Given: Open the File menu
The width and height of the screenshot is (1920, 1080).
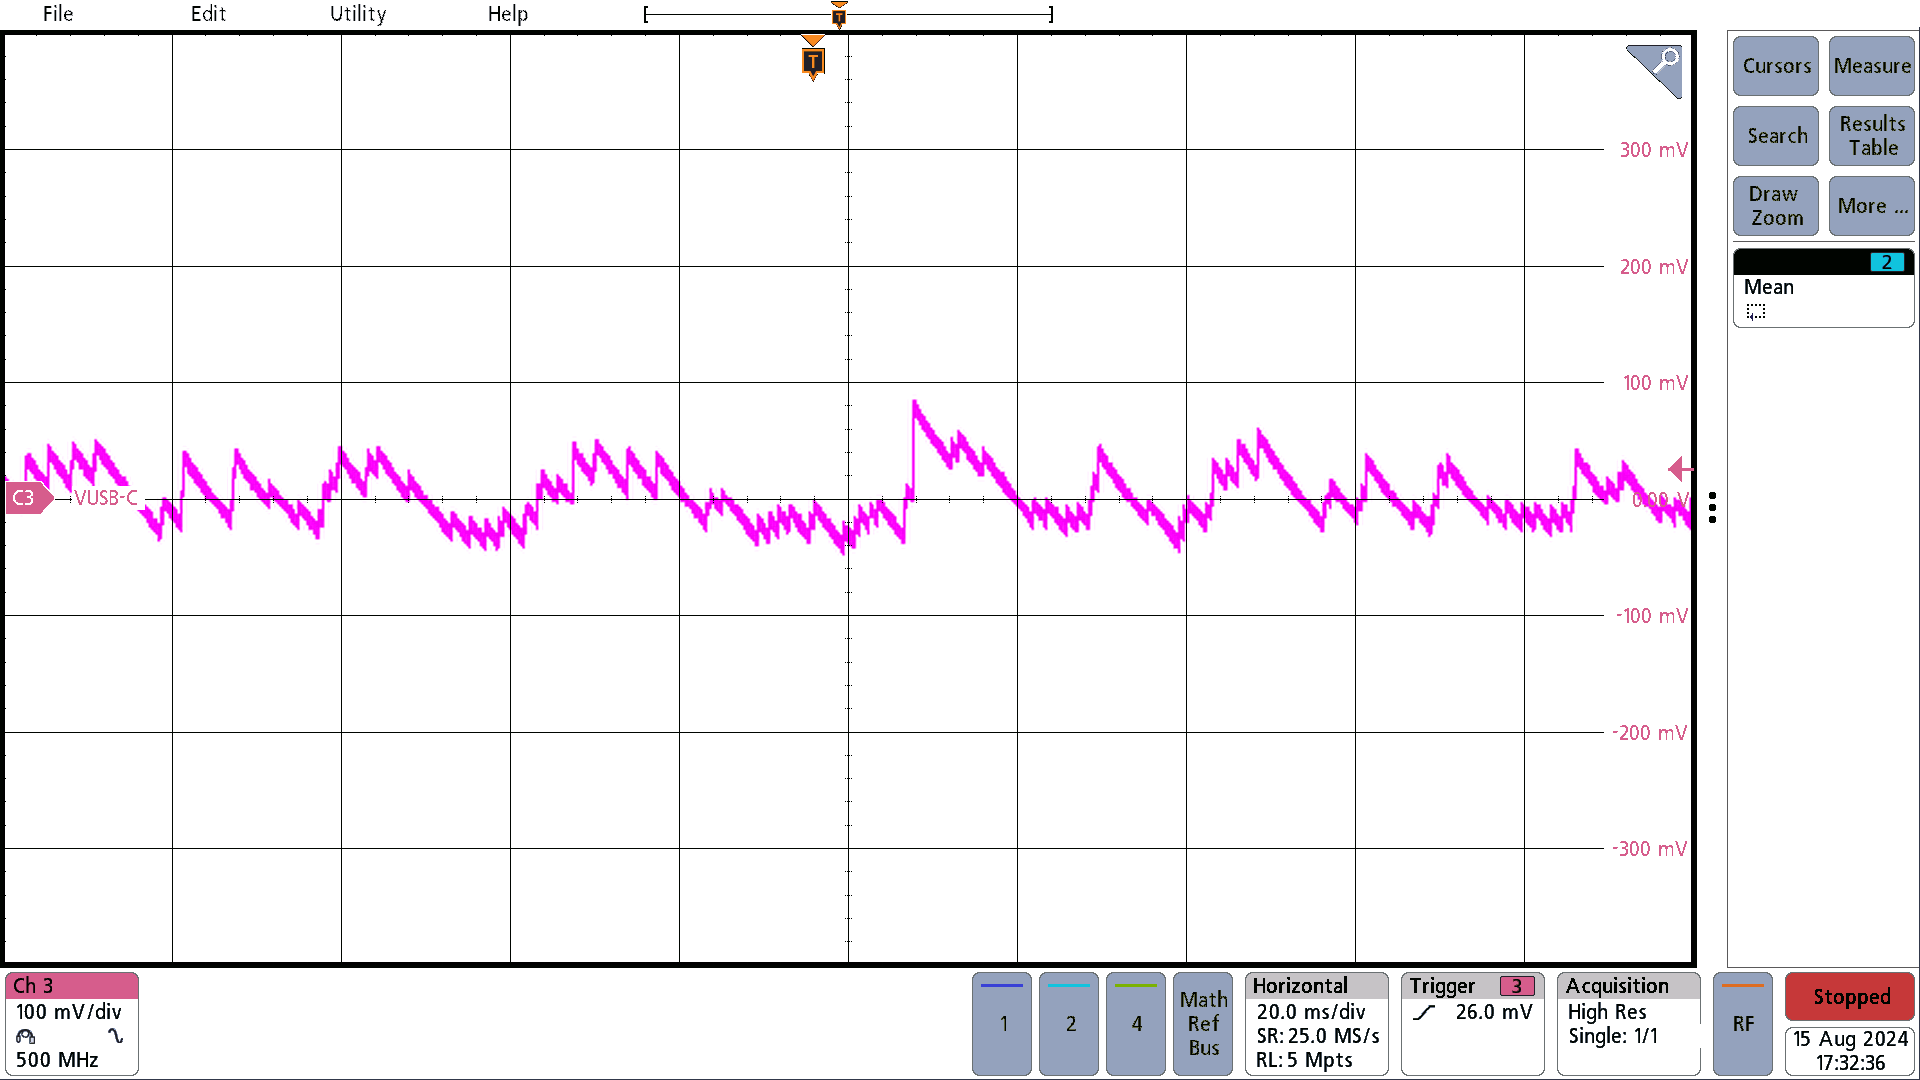Looking at the screenshot, I should click(57, 14).
